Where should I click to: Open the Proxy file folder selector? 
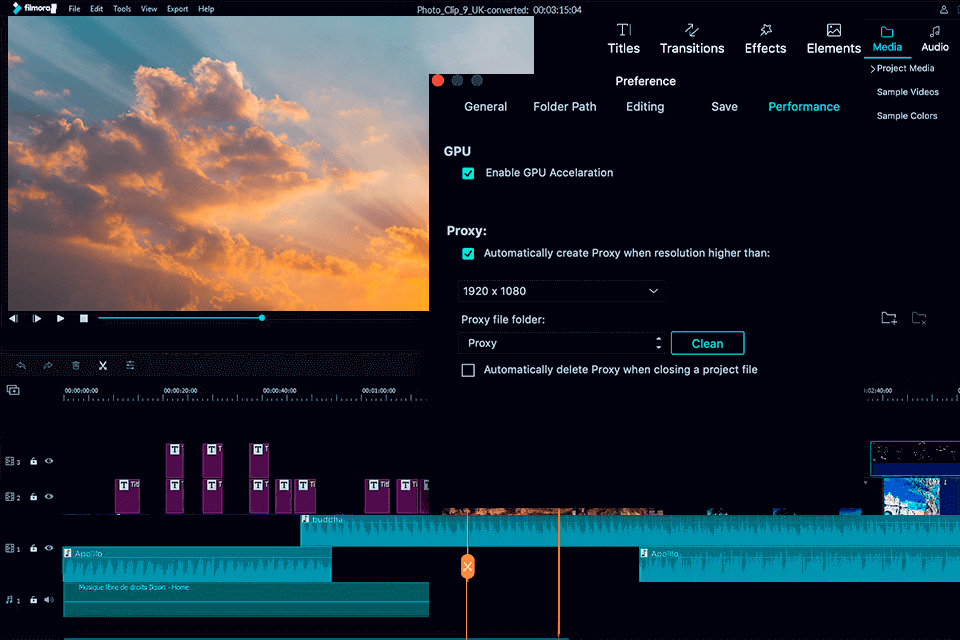(x=561, y=343)
